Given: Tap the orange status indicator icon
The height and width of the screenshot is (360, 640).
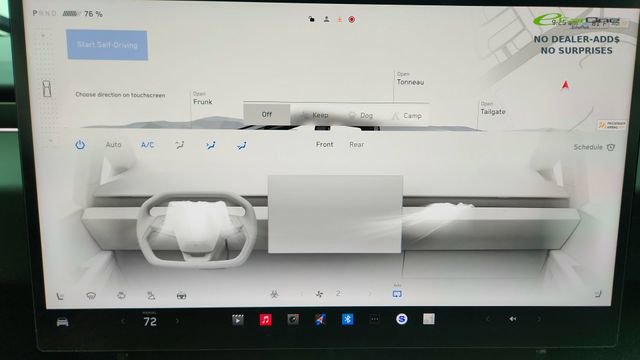Looking at the screenshot, I should (339, 19).
